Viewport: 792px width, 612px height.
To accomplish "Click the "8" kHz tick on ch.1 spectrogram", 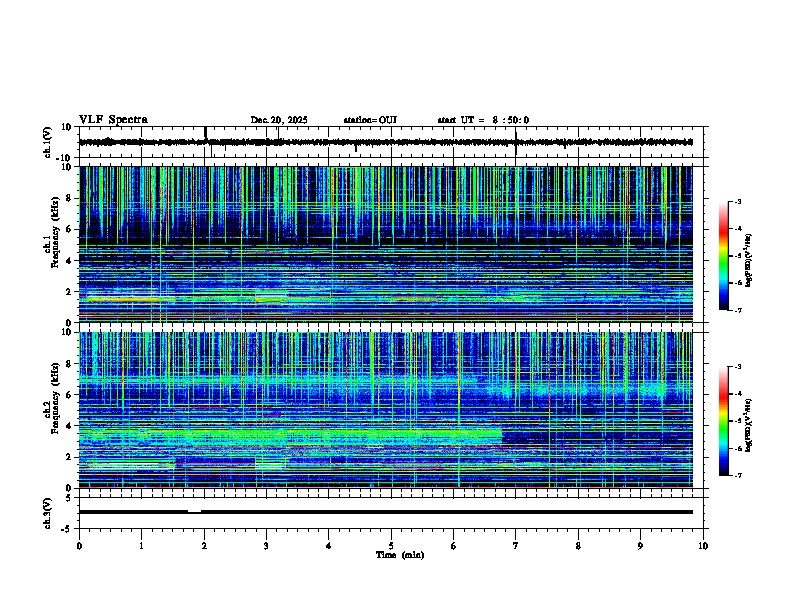I will pos(70,198).
